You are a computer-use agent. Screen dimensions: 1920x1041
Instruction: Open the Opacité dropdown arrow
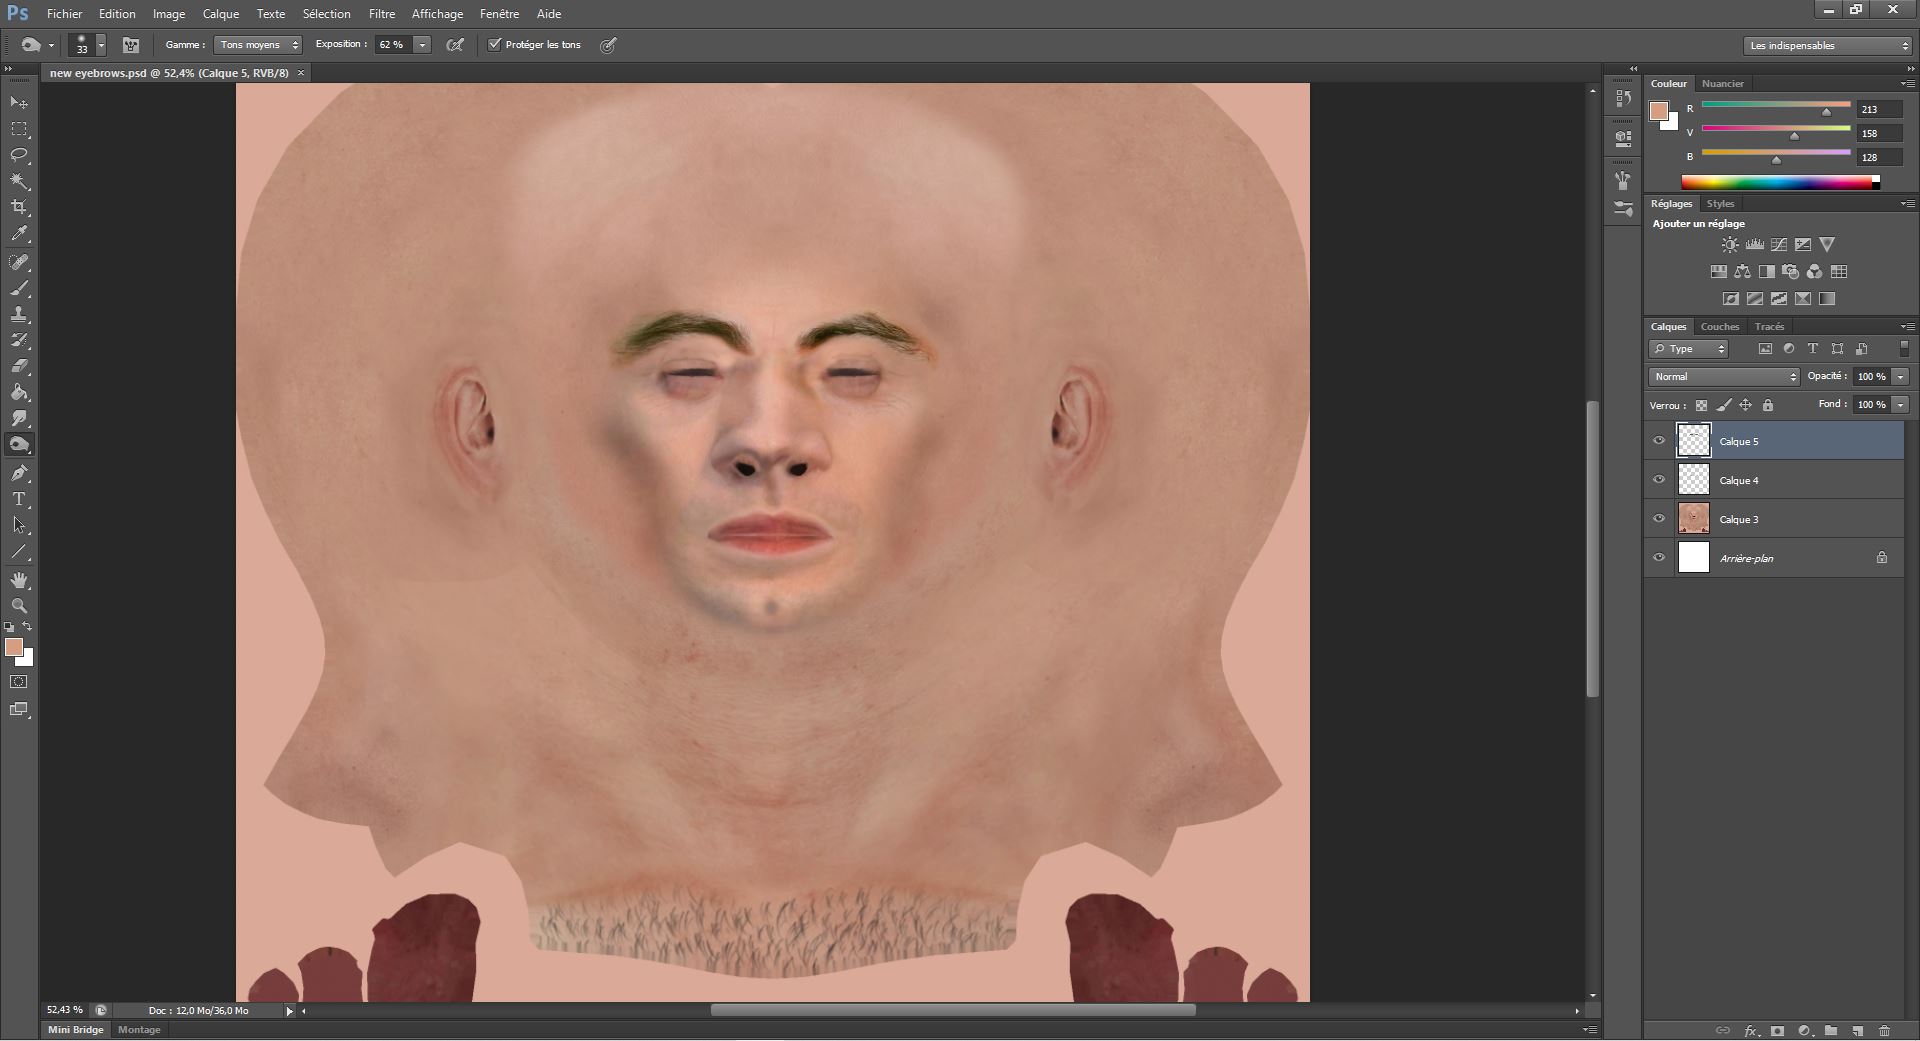click(1900, 377)
